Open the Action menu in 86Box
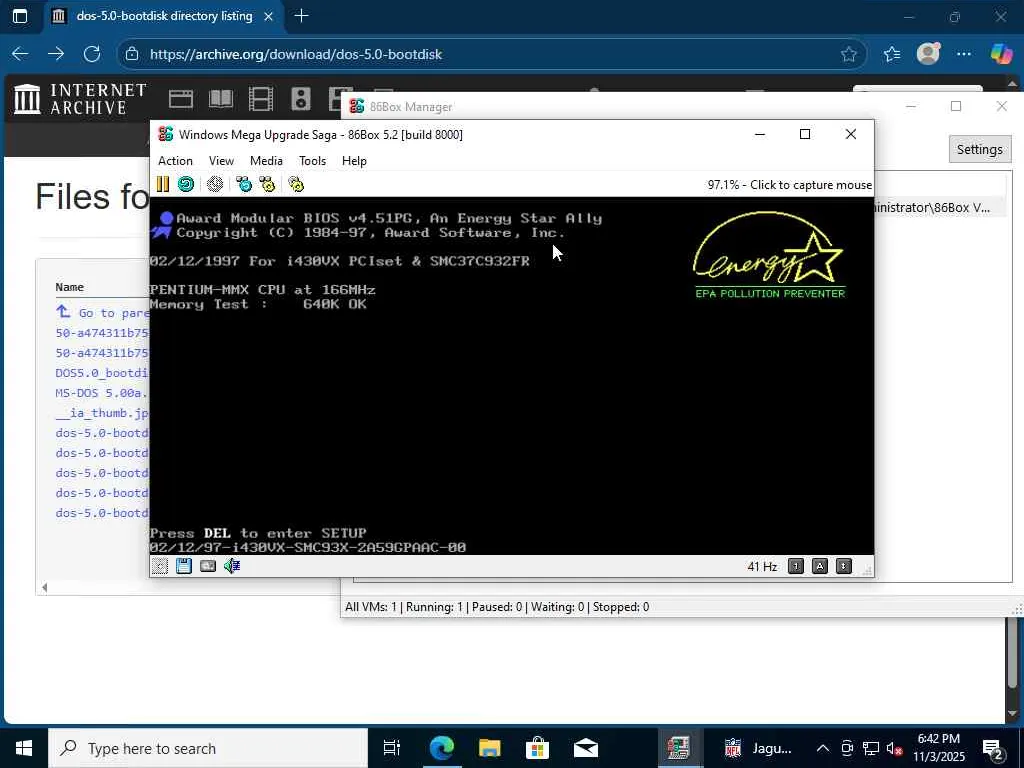This screenshot has width=1024, height=768. point(175,161)
